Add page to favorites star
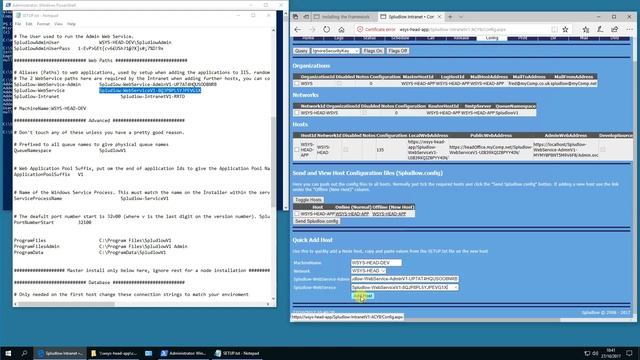This screenshot has height=360, width=640. (565, 29)
